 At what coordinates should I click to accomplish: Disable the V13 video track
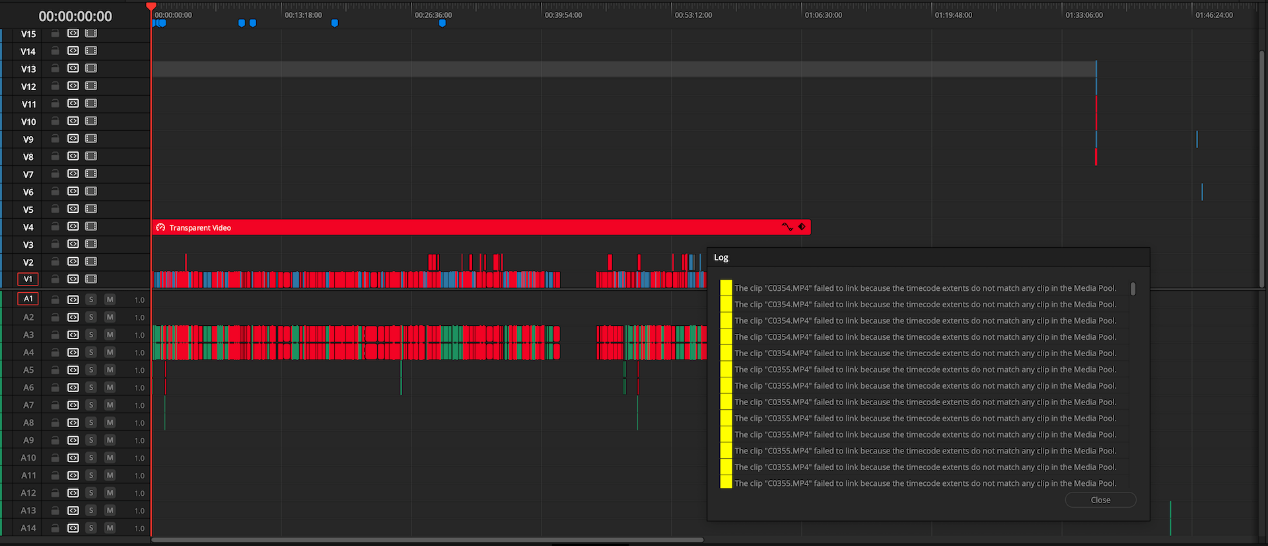coord(91,68)
